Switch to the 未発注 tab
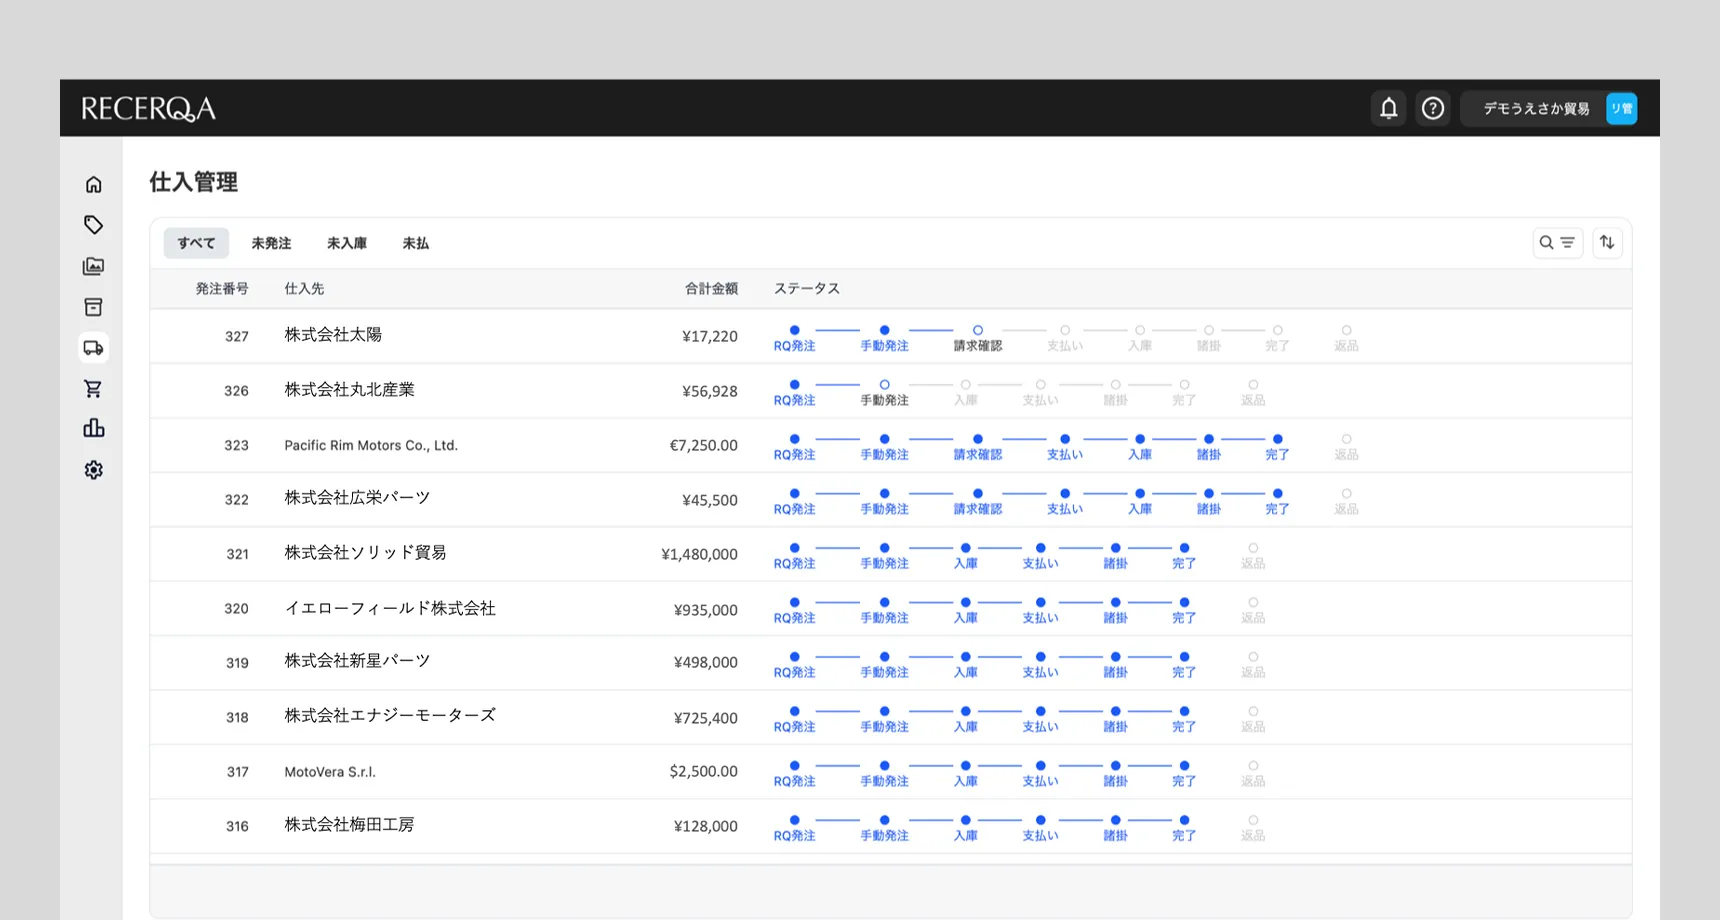The height and width of the screenshot is (920, 1720). (271, 243)
